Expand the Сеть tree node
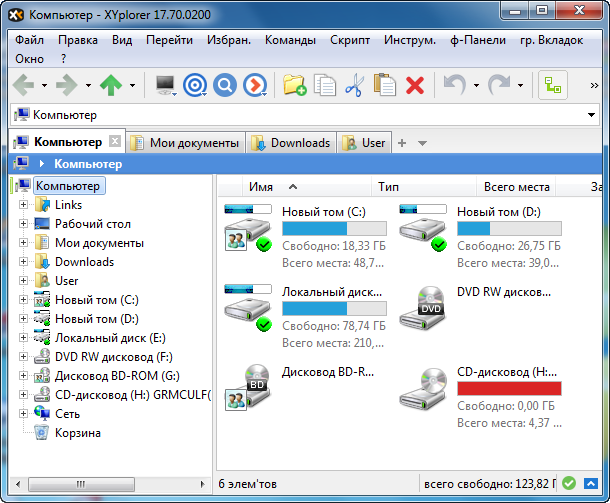This screenshot has width=610, height=503. [x=23, y=414]
